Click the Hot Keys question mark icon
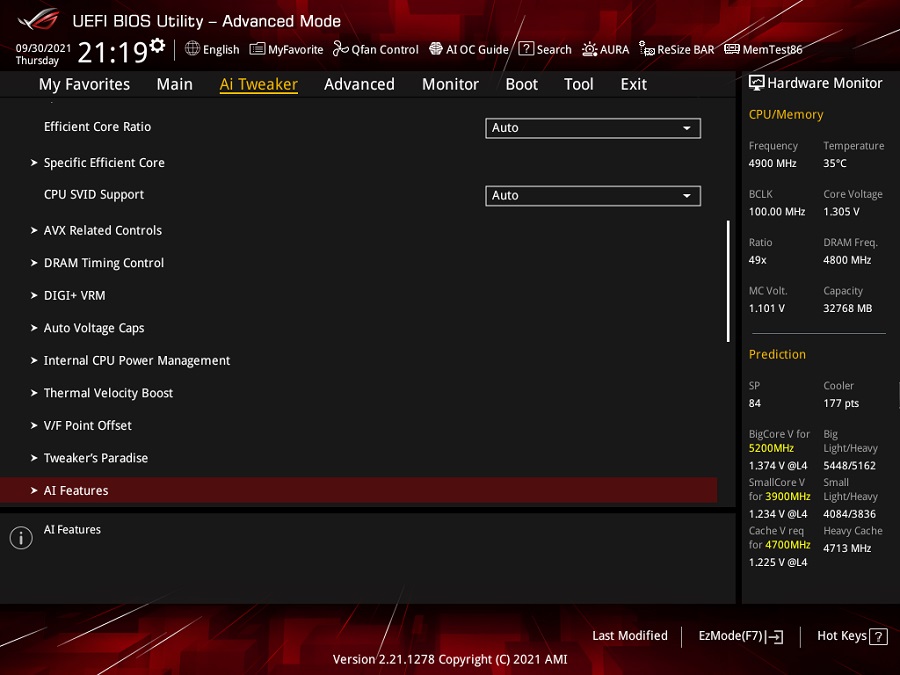The width and height of the screenshot is (900, 675). (x=878, y=637)
